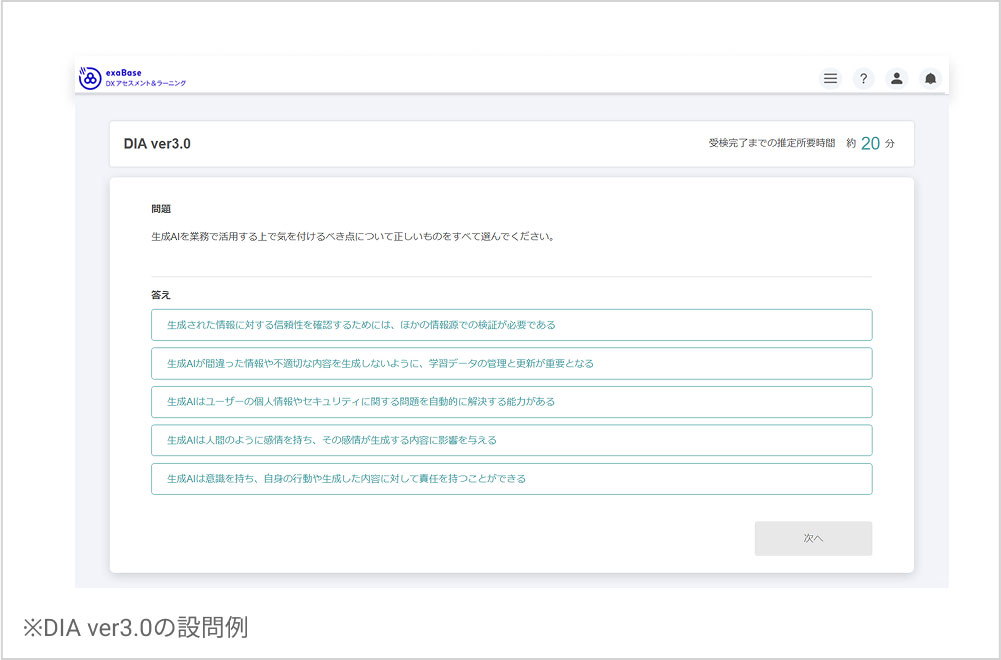Click the exaBase logo icon
The height and width of the screenshot is (660, 1001).
(x=90, y=77)
